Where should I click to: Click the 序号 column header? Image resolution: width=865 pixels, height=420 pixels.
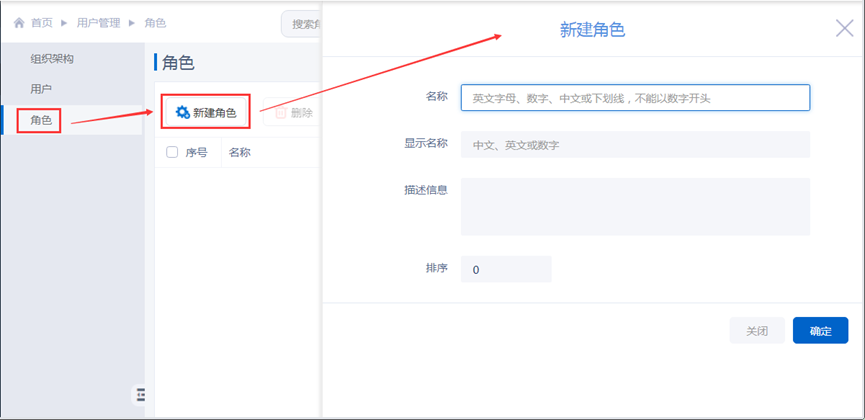coord(197,153)
